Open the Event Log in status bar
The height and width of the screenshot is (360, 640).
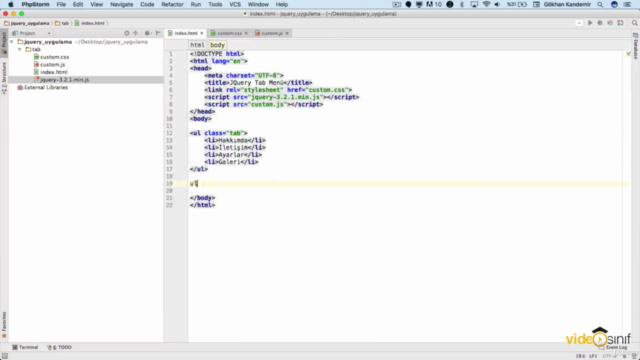(x=613, y=347)
